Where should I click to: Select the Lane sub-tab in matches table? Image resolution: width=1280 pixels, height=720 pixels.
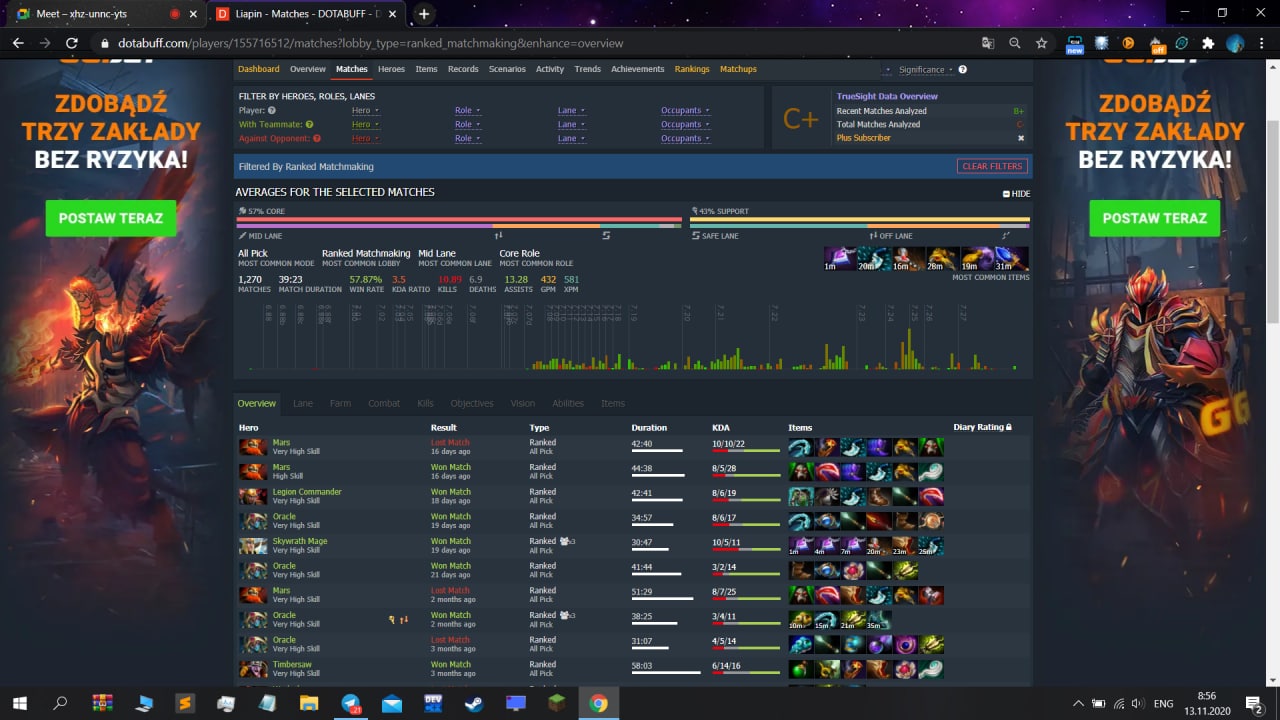[303, 404]
